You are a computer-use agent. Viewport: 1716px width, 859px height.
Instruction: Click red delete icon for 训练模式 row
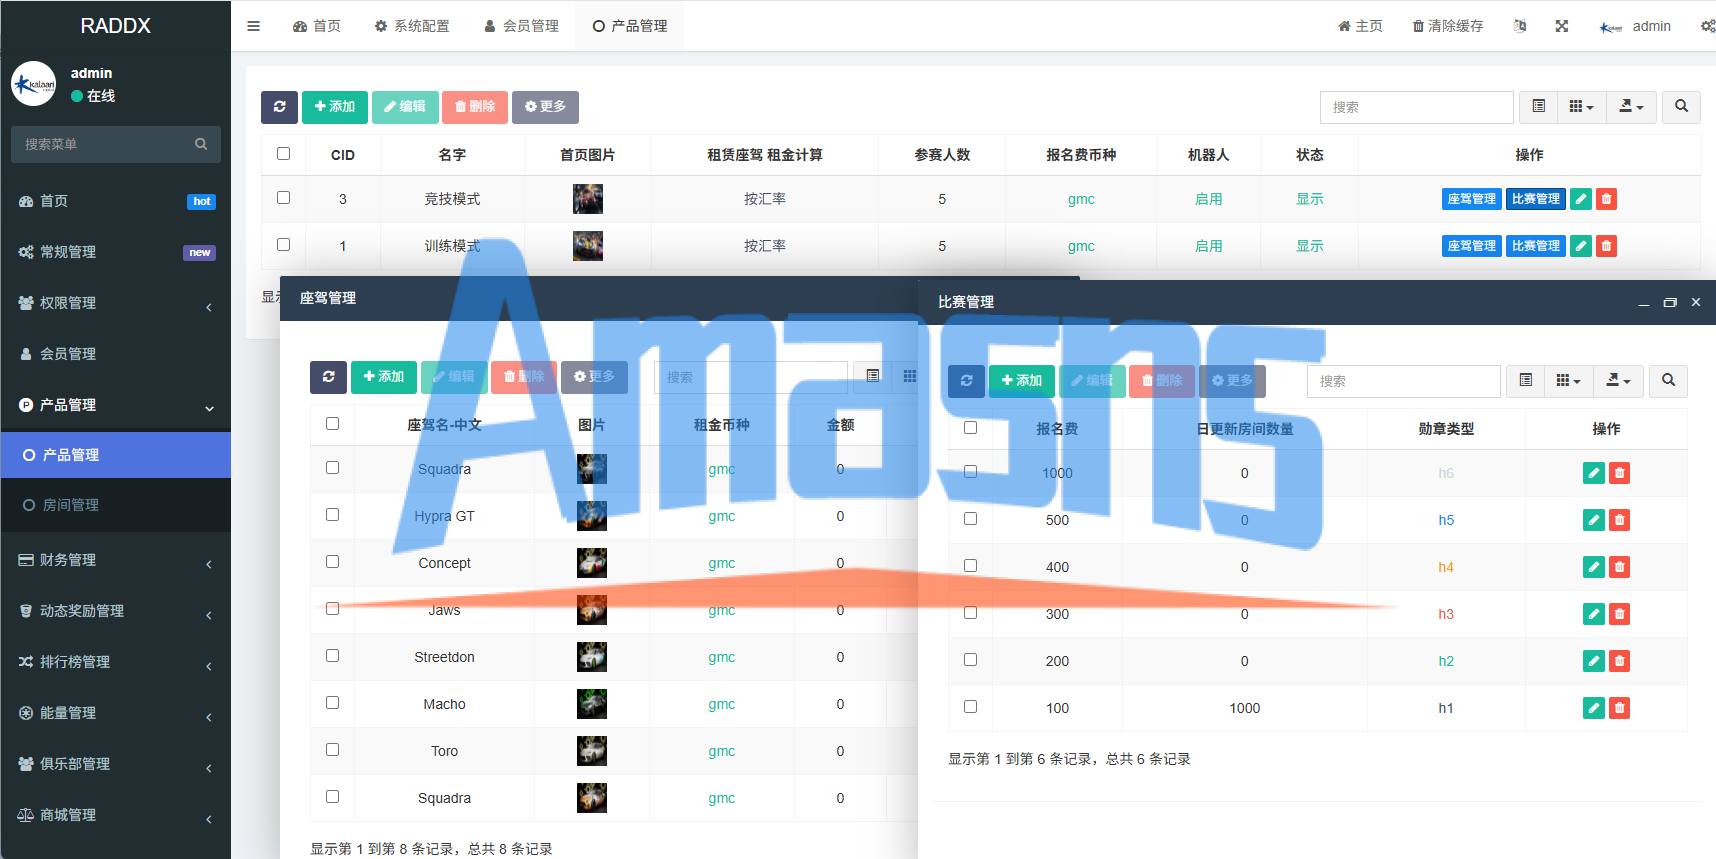tap(1606, 246)
